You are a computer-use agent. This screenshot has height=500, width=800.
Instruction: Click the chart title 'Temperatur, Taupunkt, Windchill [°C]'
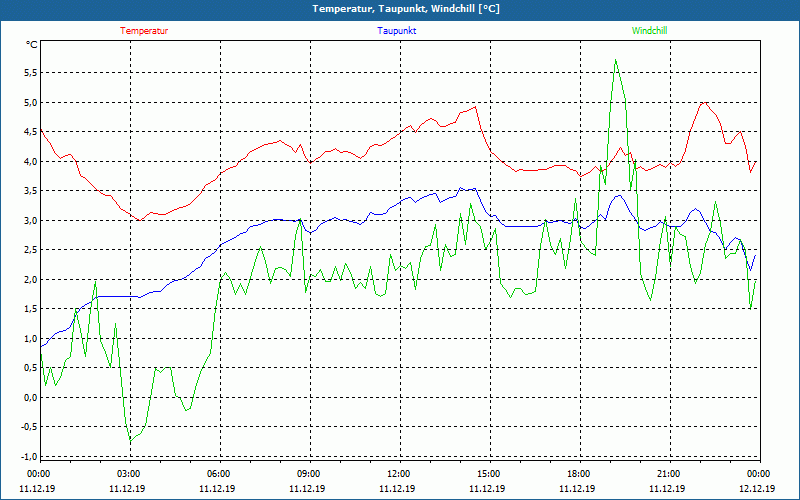coord(406,9)
